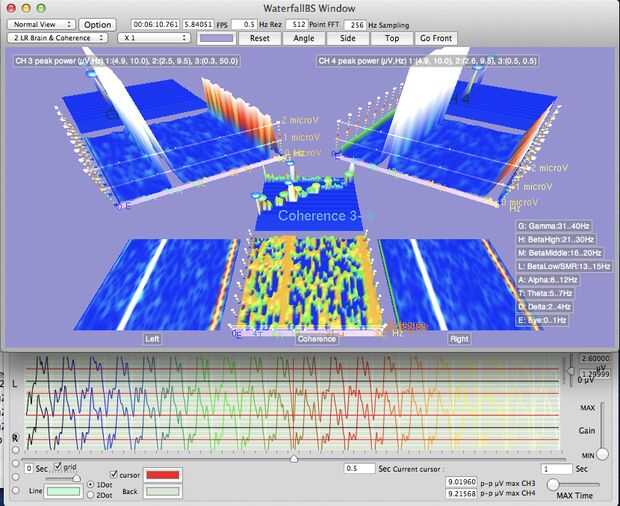Switch to the Side view
The image size is (620, 506).
pos(348,38)
